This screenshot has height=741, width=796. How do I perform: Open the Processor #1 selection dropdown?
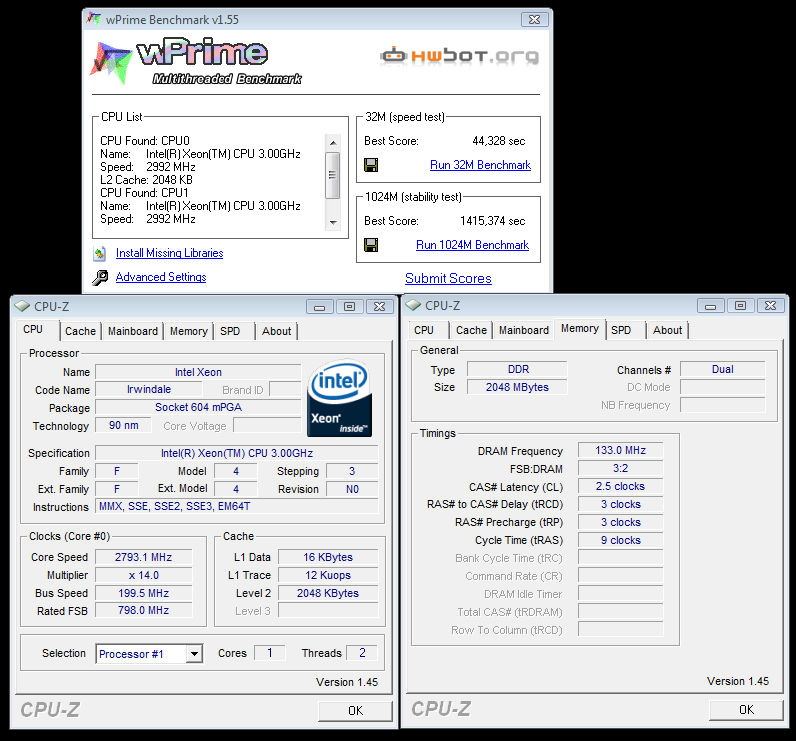[x=194, y=654]
